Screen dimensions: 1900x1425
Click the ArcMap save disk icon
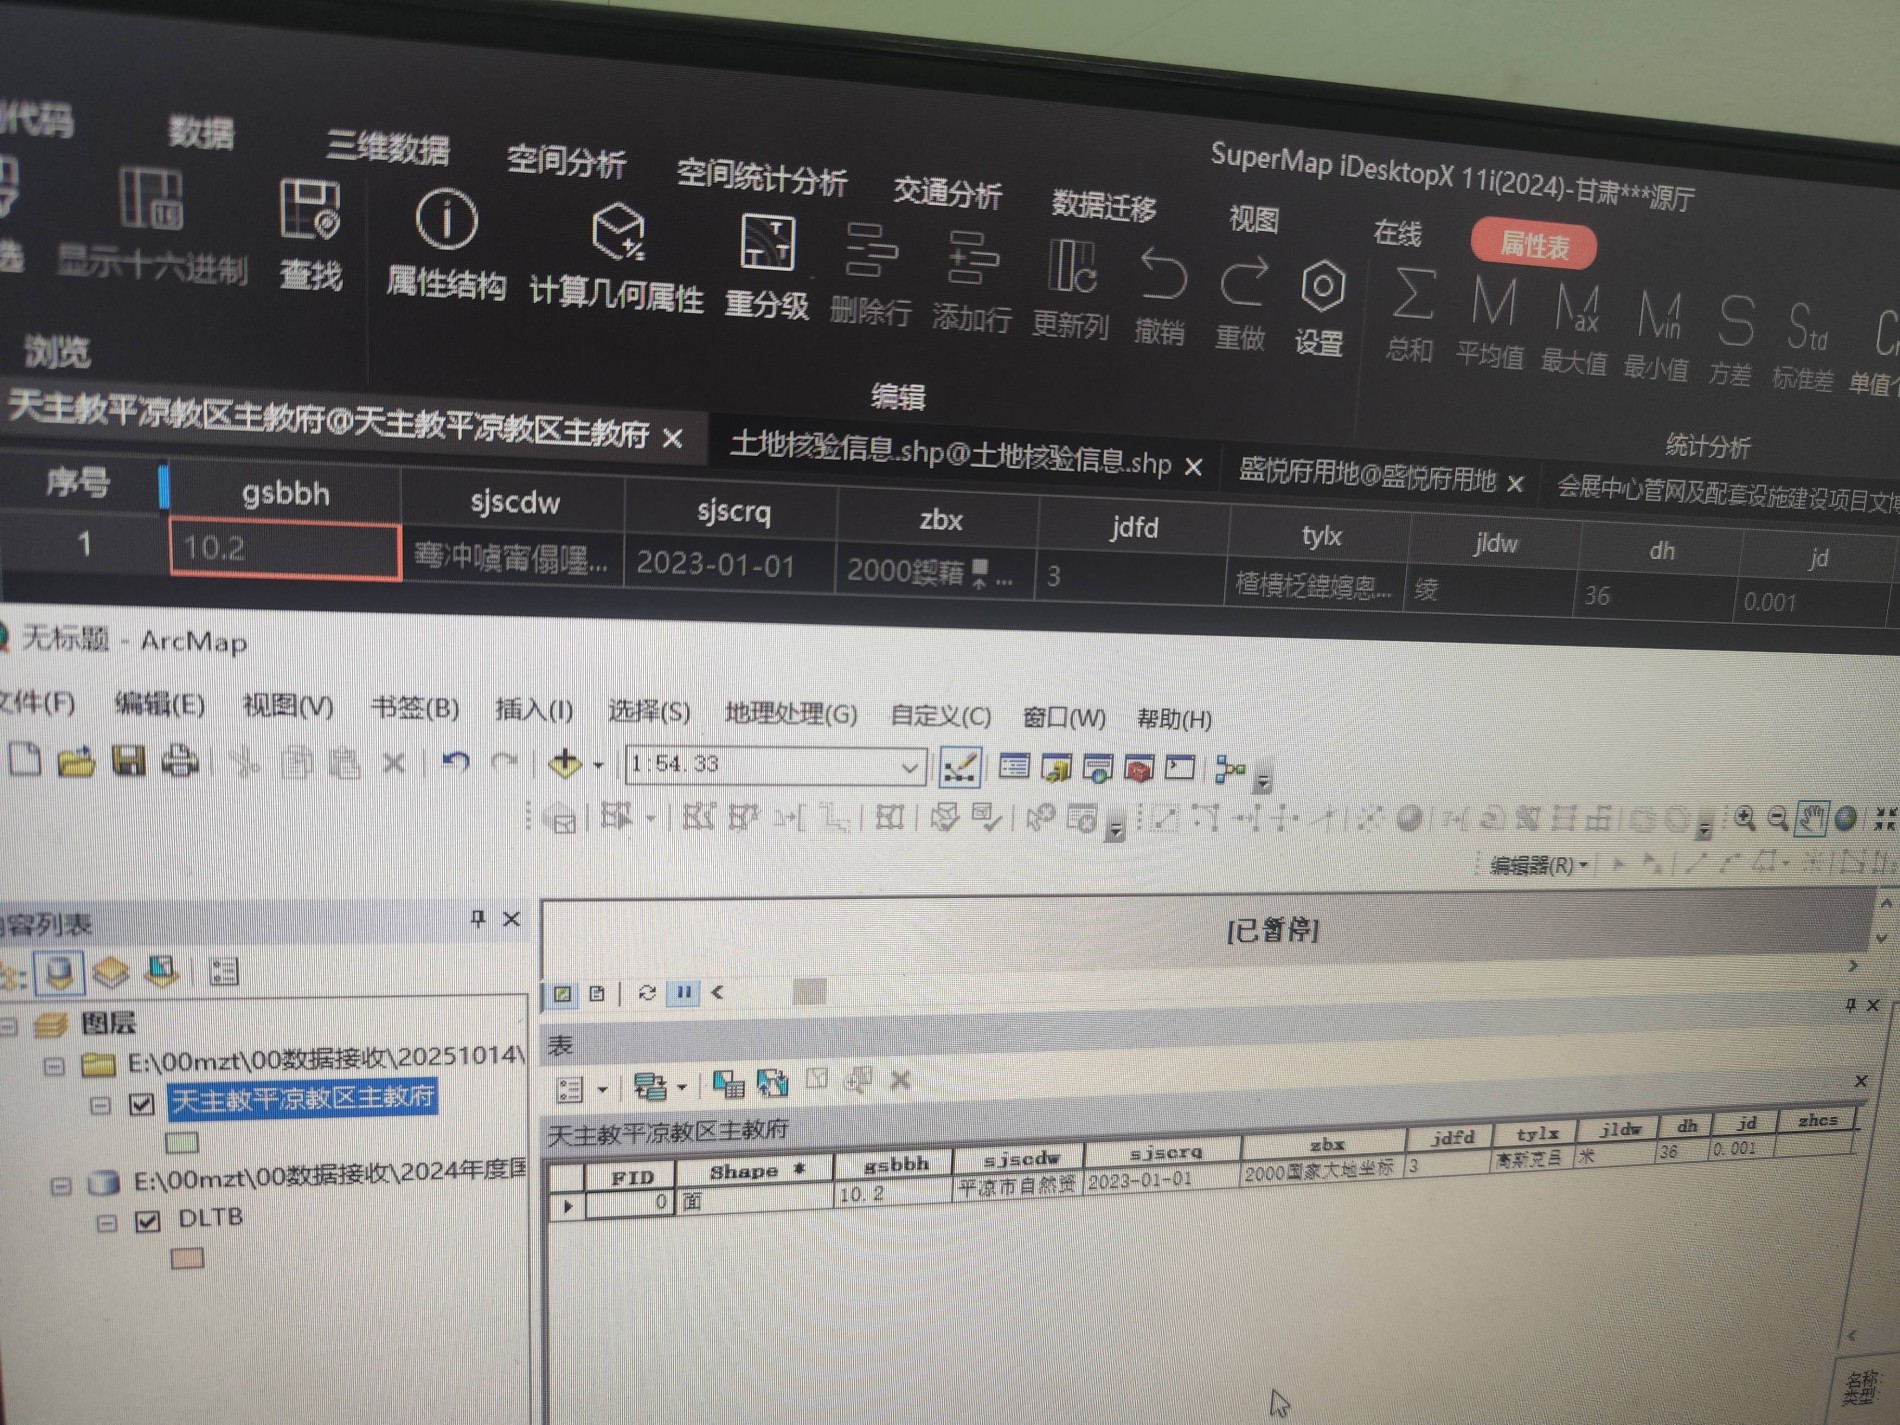click(x=129, y=762)
